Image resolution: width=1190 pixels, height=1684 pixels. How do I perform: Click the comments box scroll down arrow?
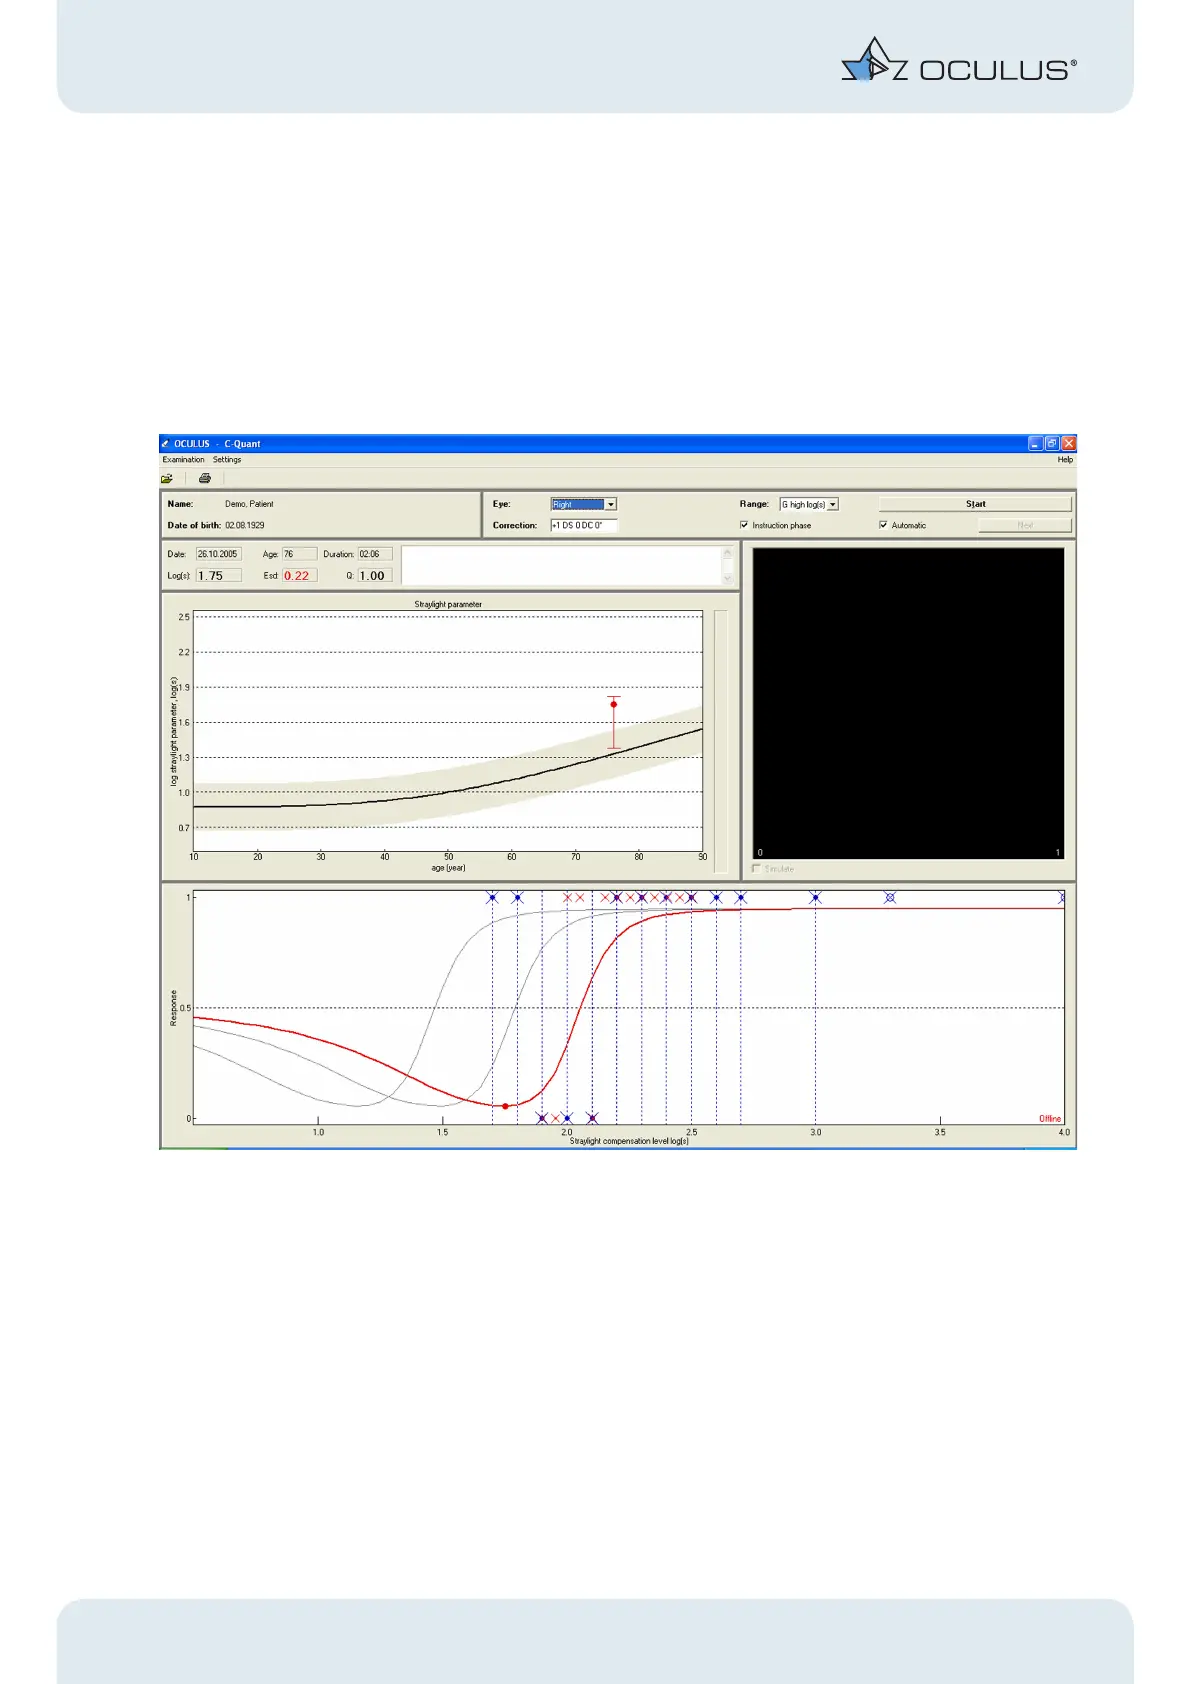pos(728,579)
